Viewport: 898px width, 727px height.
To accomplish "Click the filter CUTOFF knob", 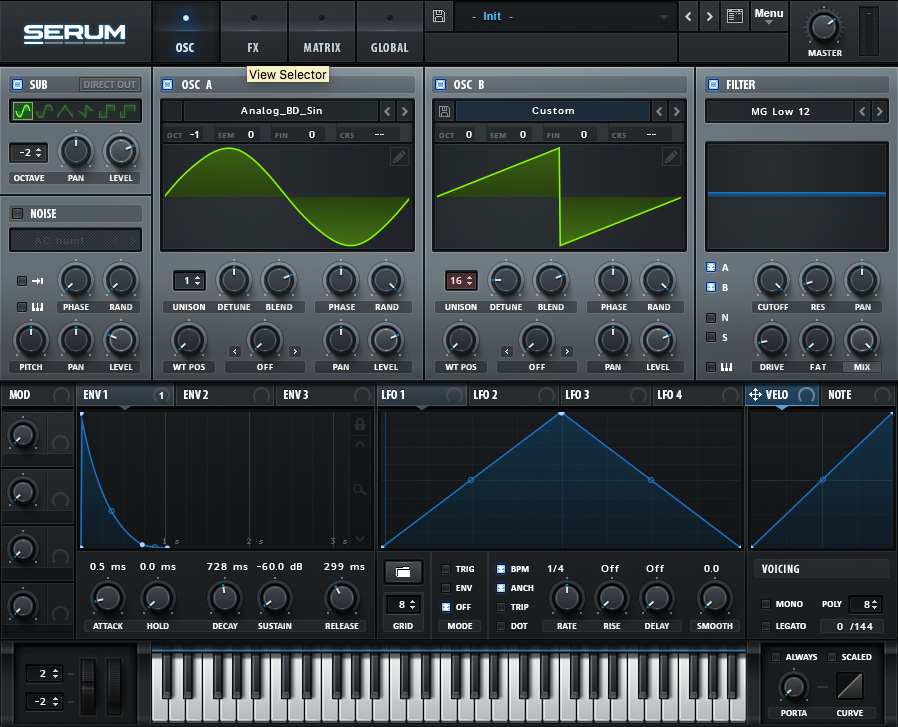I will pyautogui.click(x=772, y=280).
